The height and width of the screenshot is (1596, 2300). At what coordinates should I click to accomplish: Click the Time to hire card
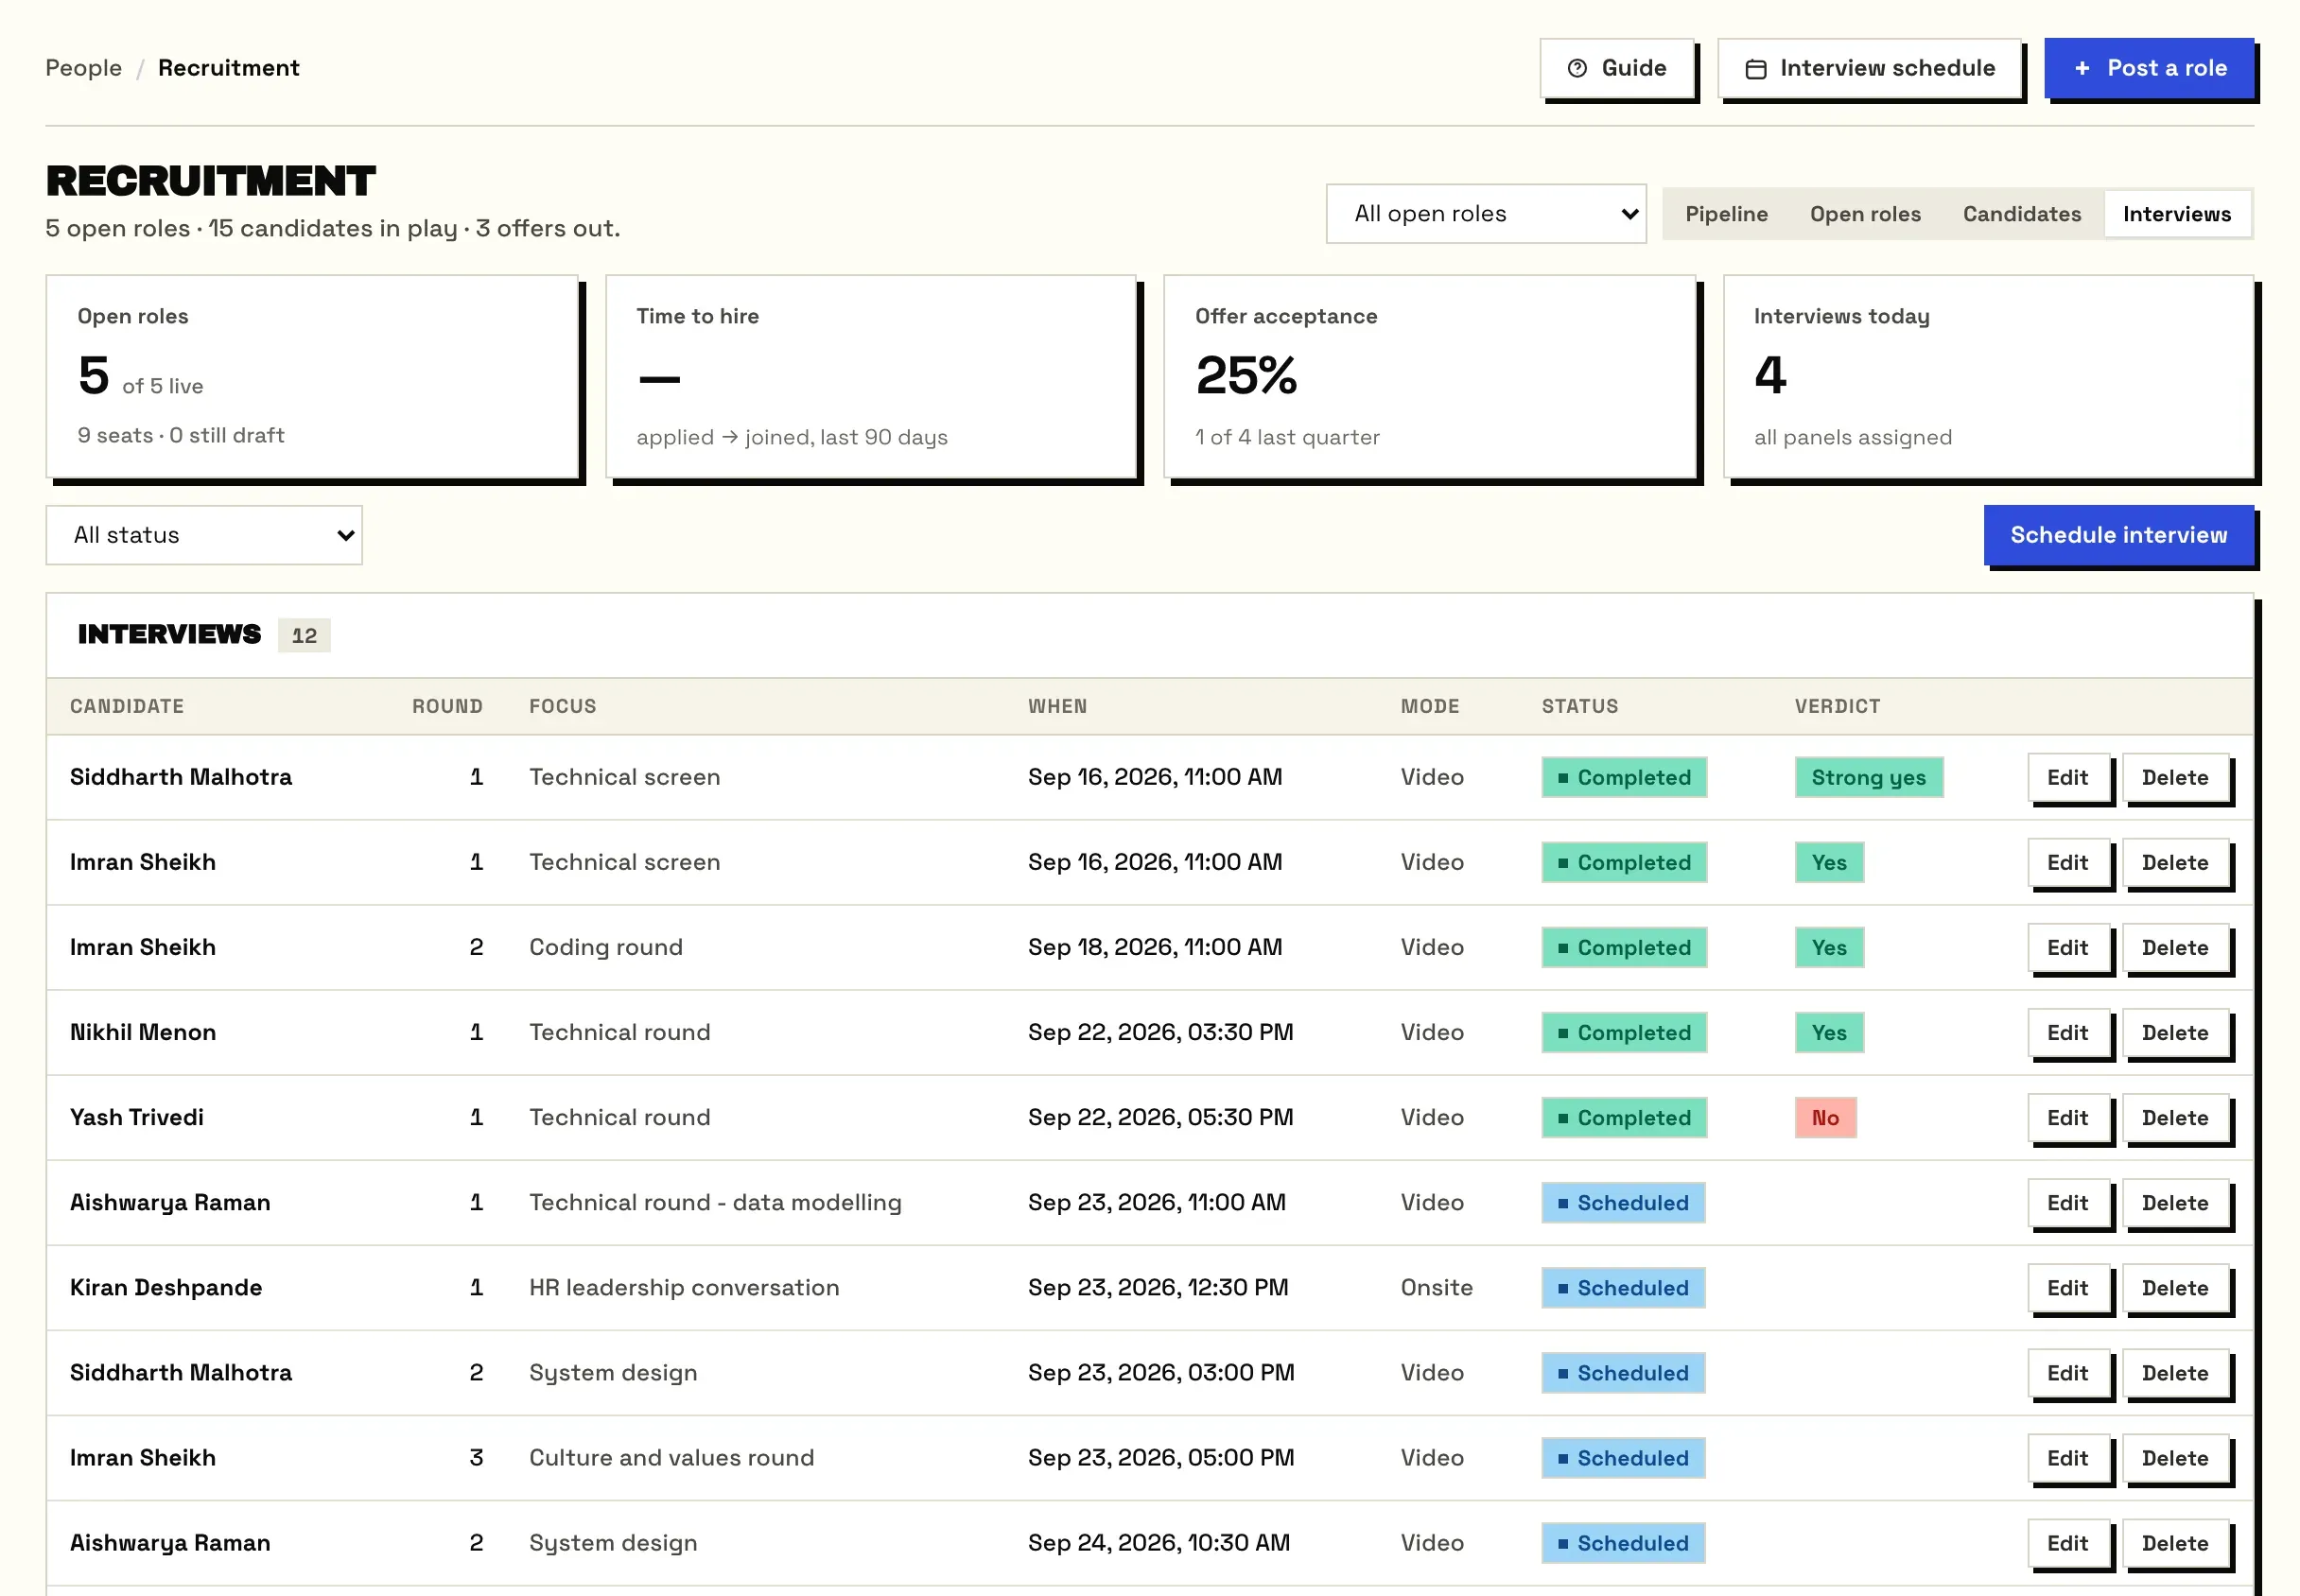(x=871, y=377)
